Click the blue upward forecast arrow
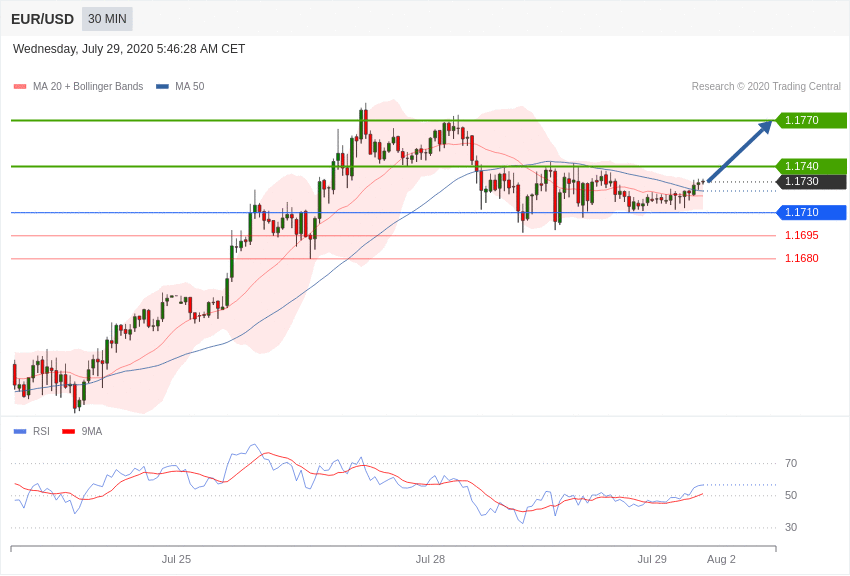This screenshot has width=850, height=576. point(740,151)
